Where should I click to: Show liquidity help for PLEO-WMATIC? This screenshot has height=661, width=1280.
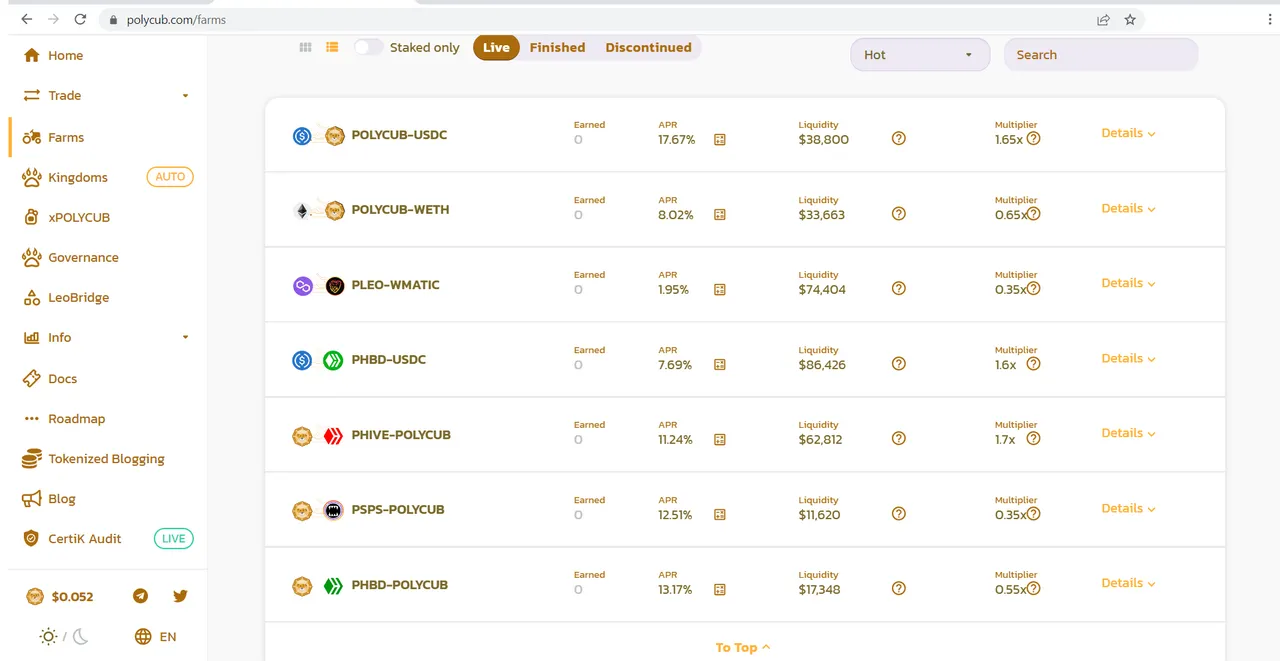click(x=898, y=289)
